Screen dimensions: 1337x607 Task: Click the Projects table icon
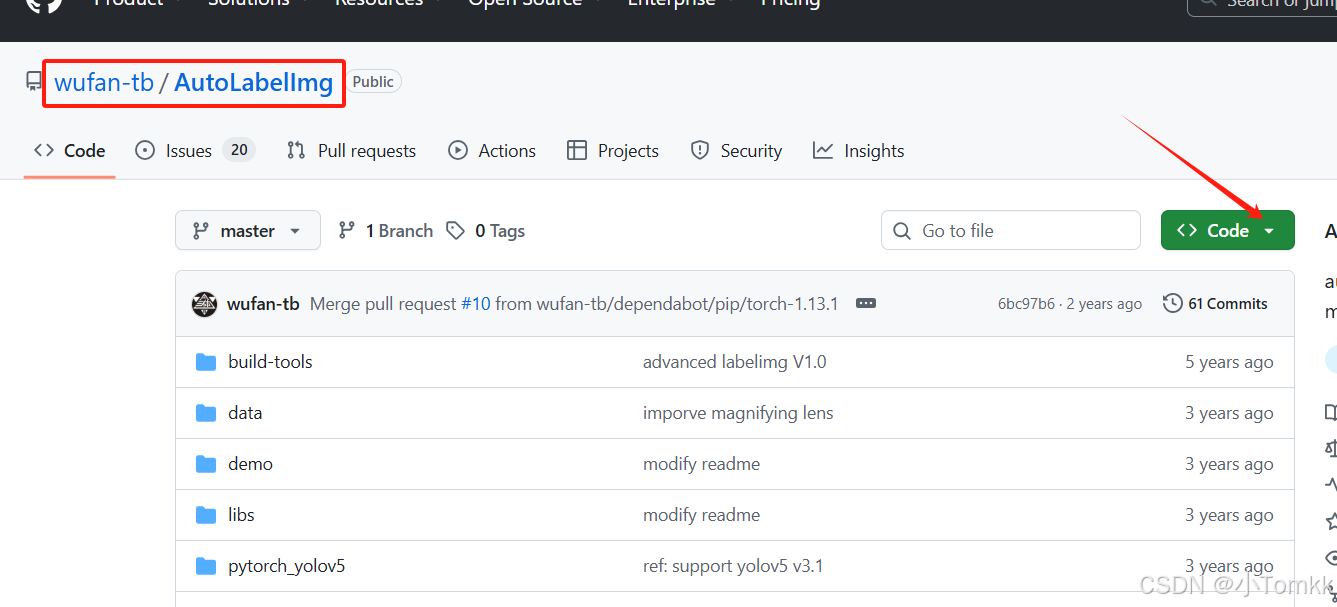577,151
